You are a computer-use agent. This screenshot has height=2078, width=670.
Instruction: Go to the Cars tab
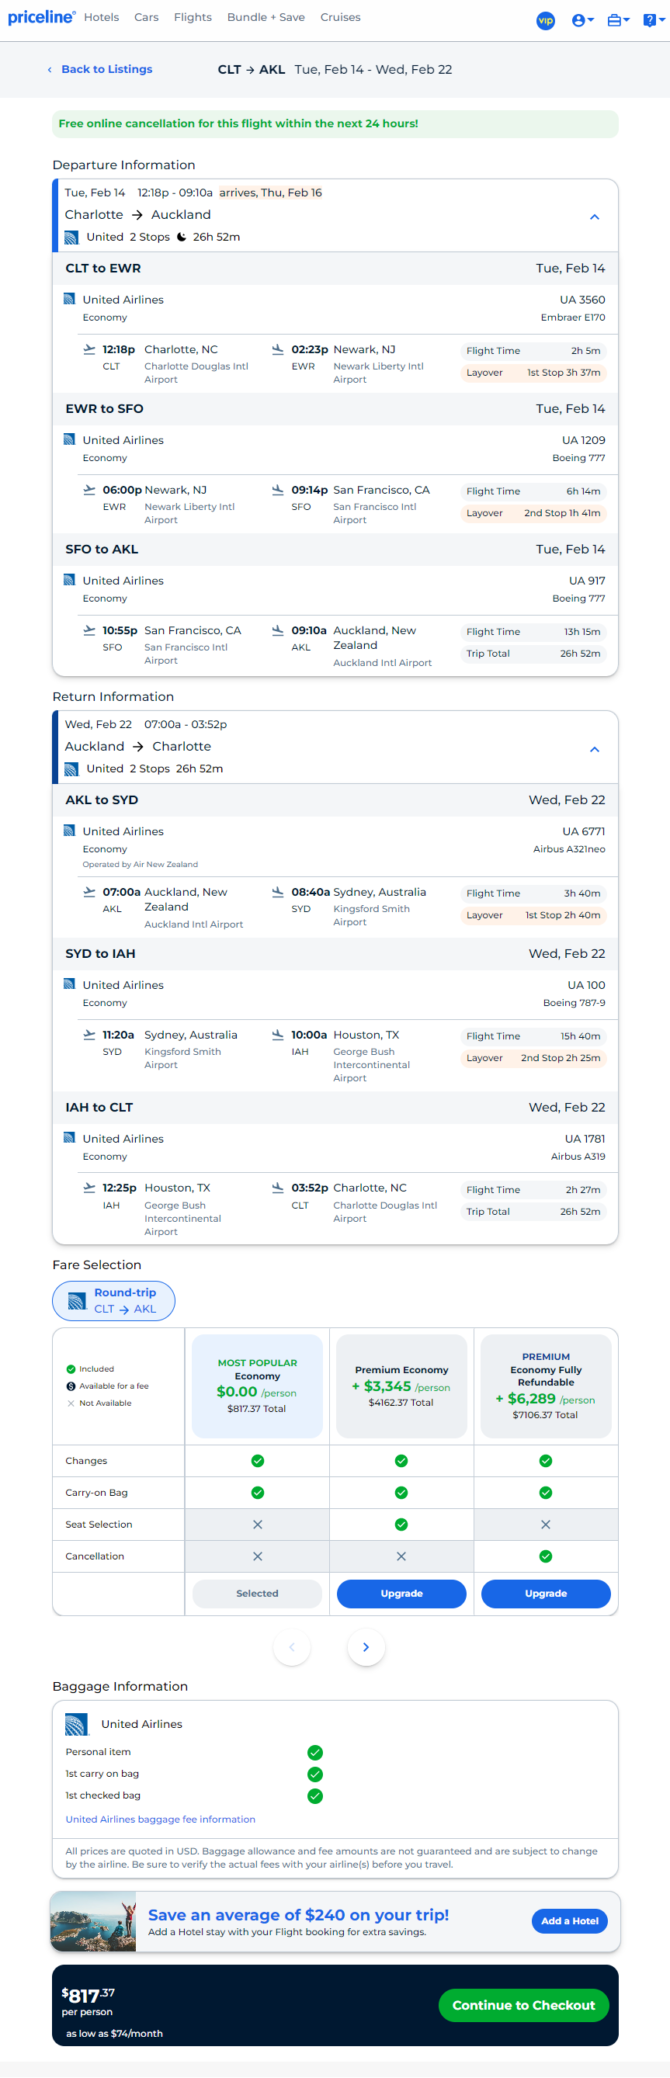point(146,17)
